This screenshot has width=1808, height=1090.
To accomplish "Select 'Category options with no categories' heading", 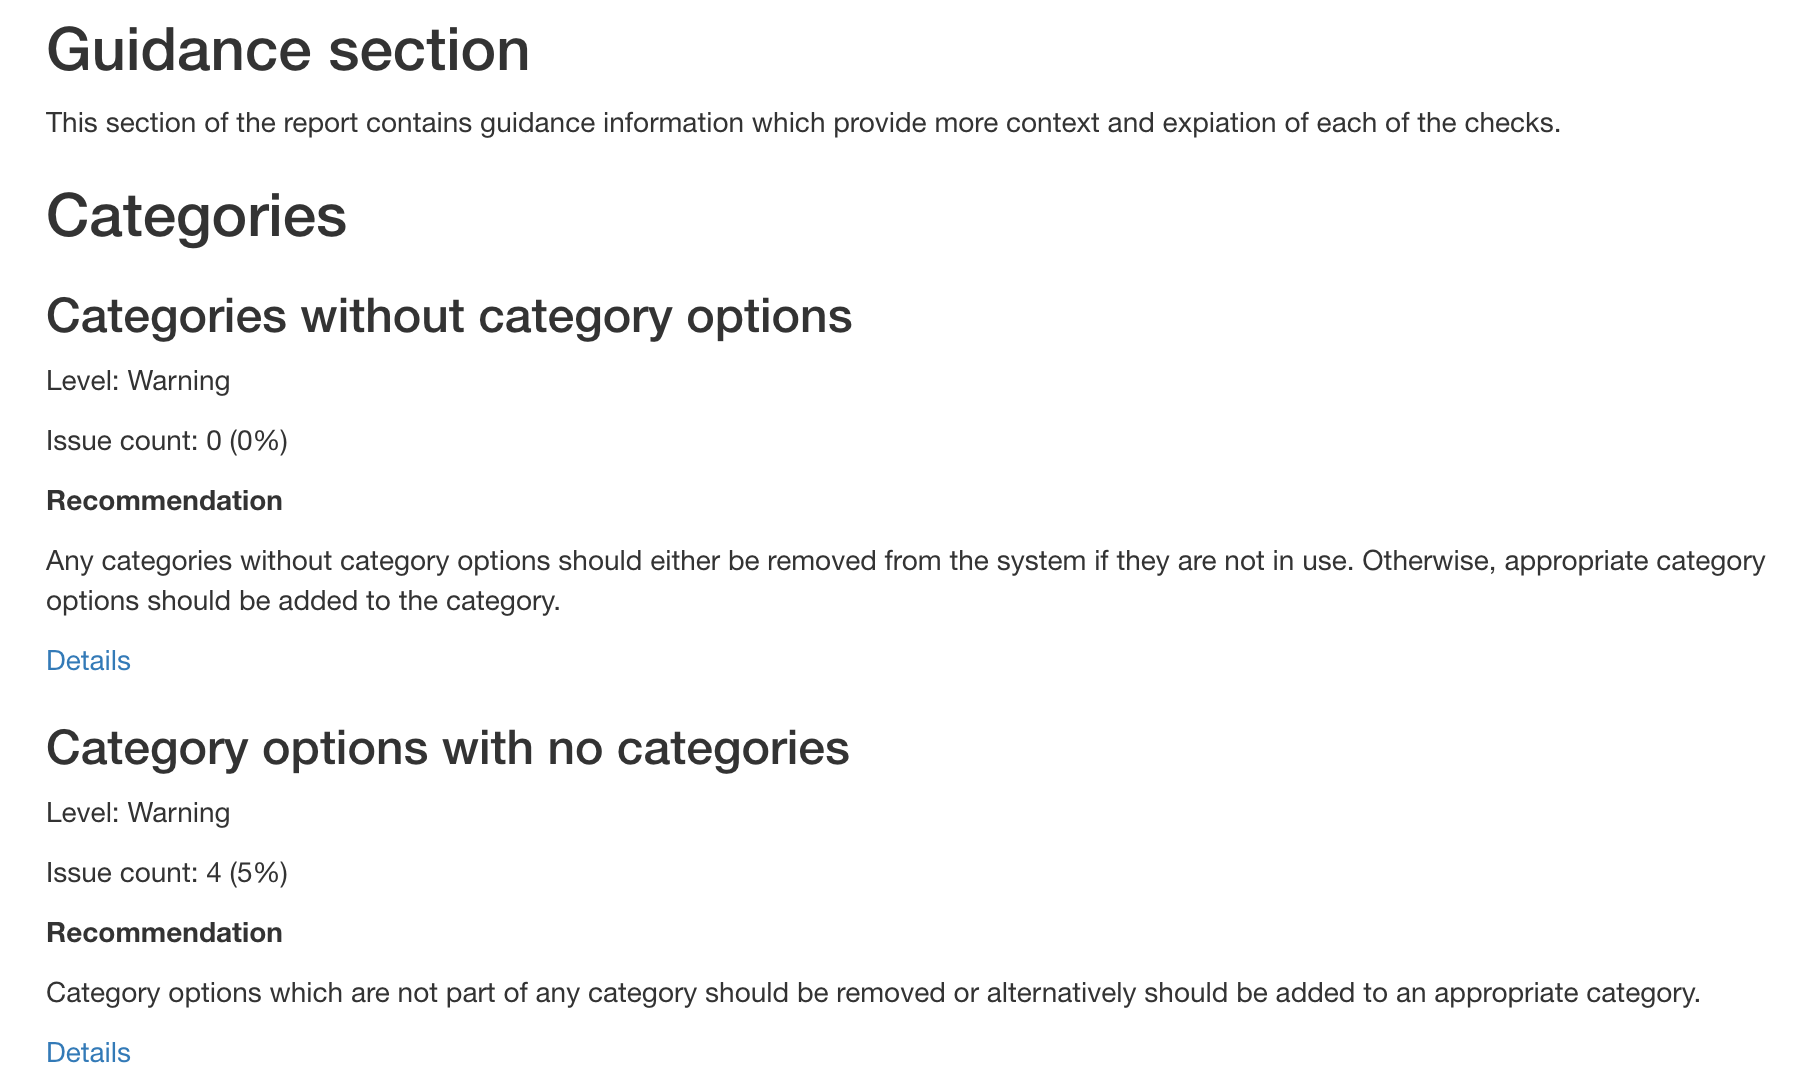I will [x=448, y=748].
